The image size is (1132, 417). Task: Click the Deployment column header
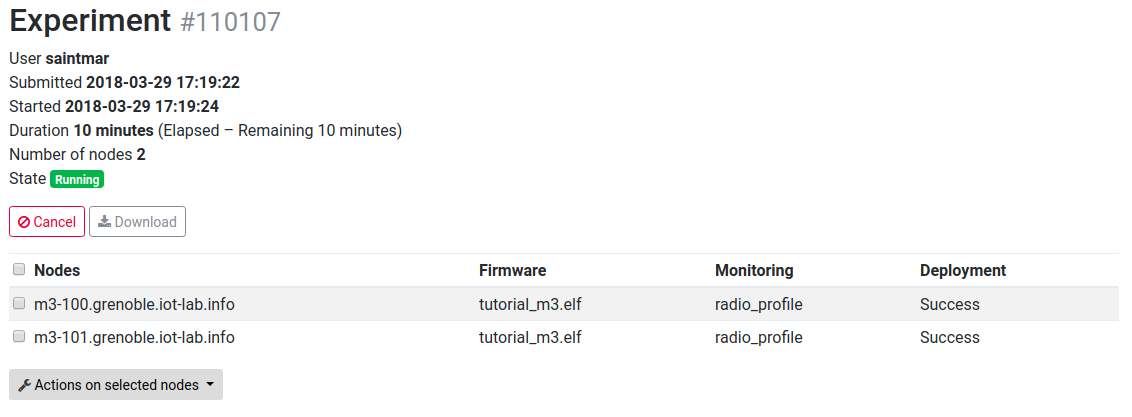962,271
